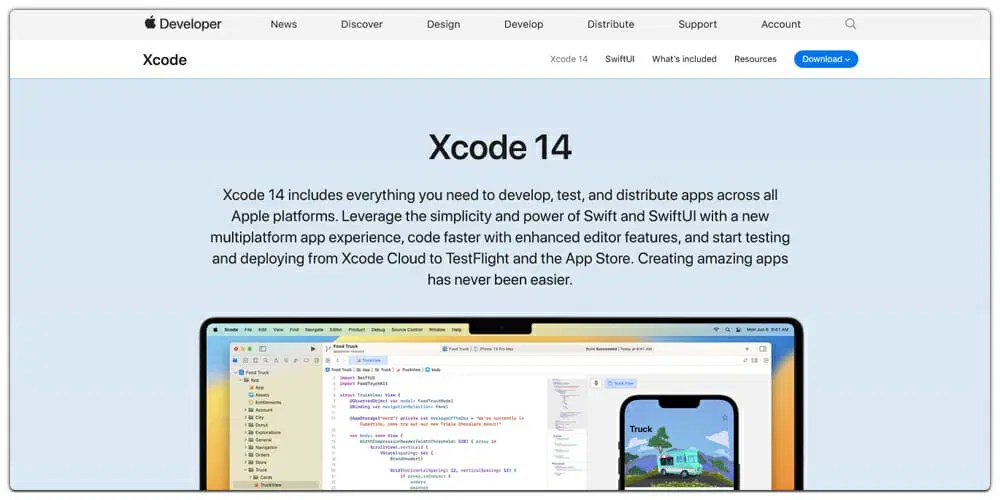Viewport: 1000px width, 500px height.
Task: Expand the General folder
Action: coord(246,440)
